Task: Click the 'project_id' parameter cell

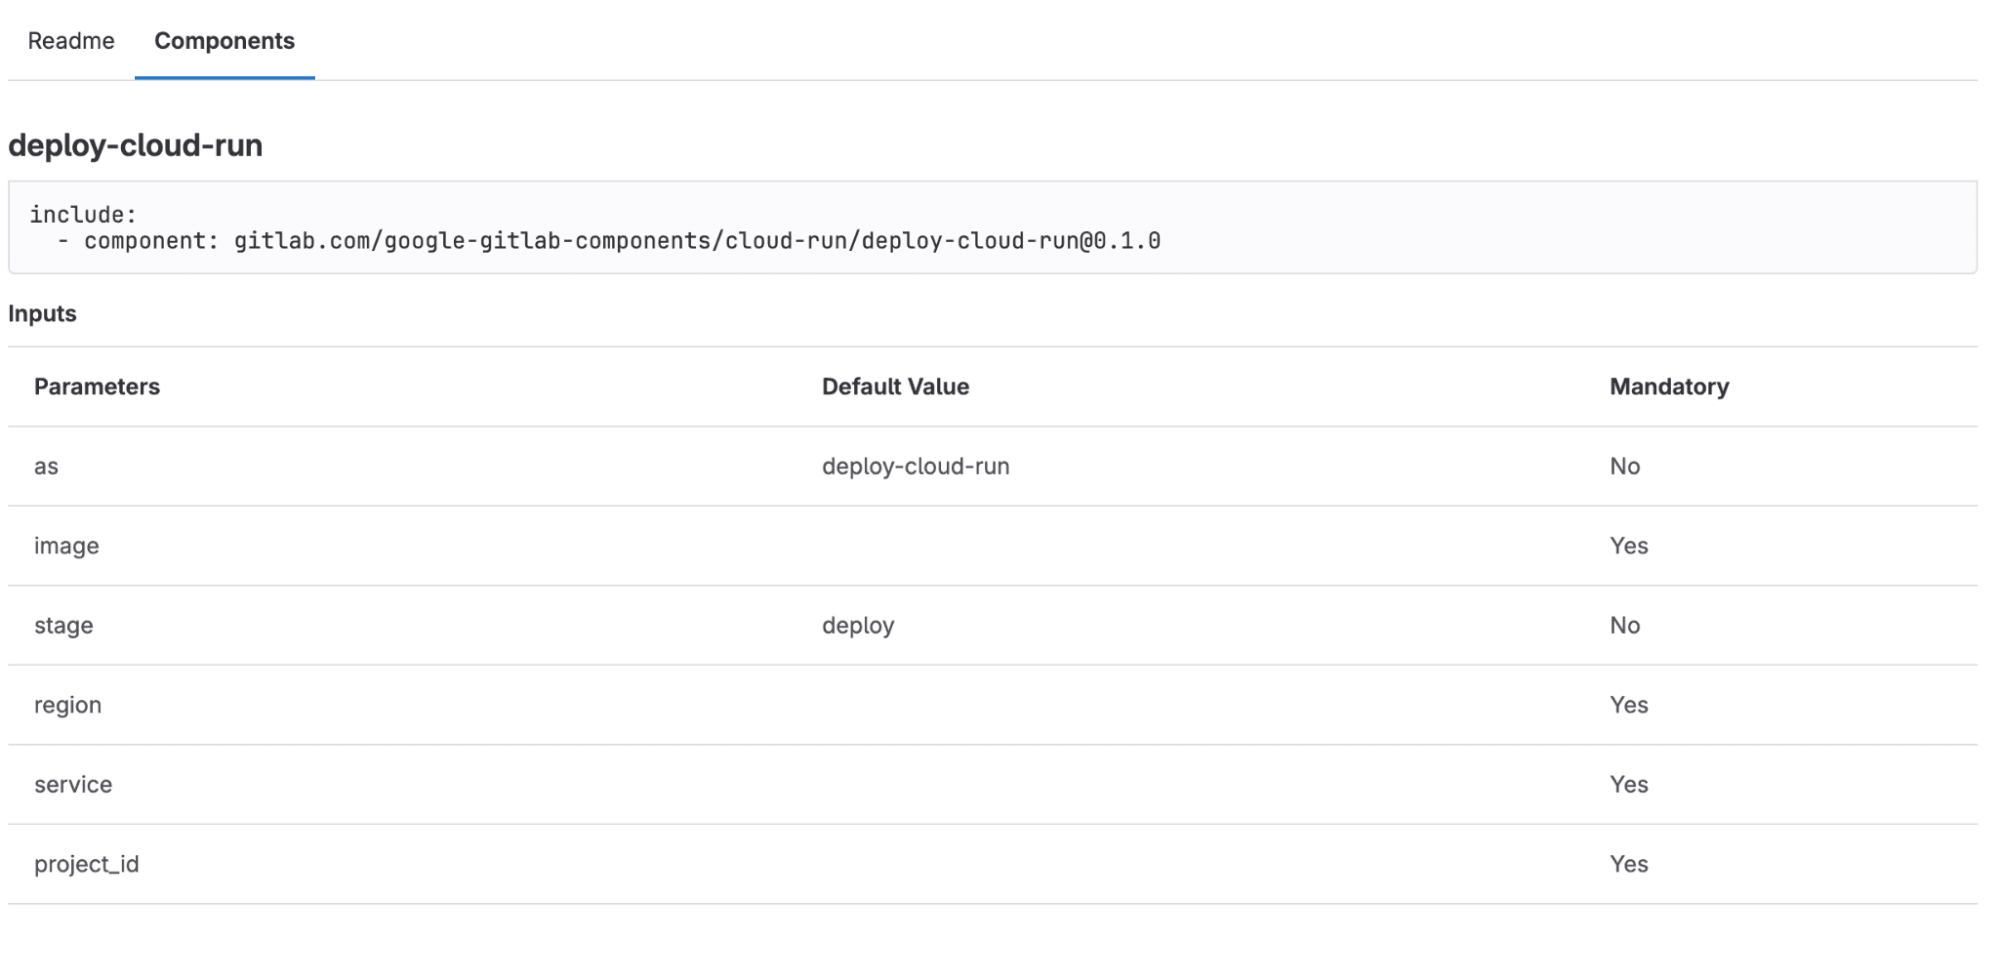Action: (86, 864)
